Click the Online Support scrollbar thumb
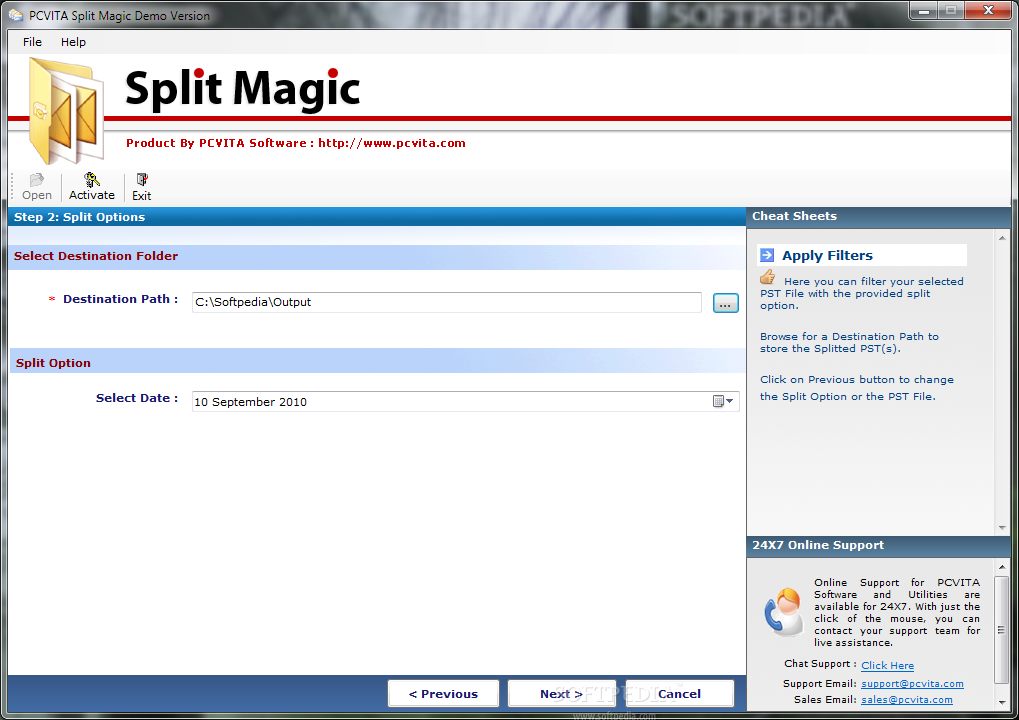 click(1001, 630)
